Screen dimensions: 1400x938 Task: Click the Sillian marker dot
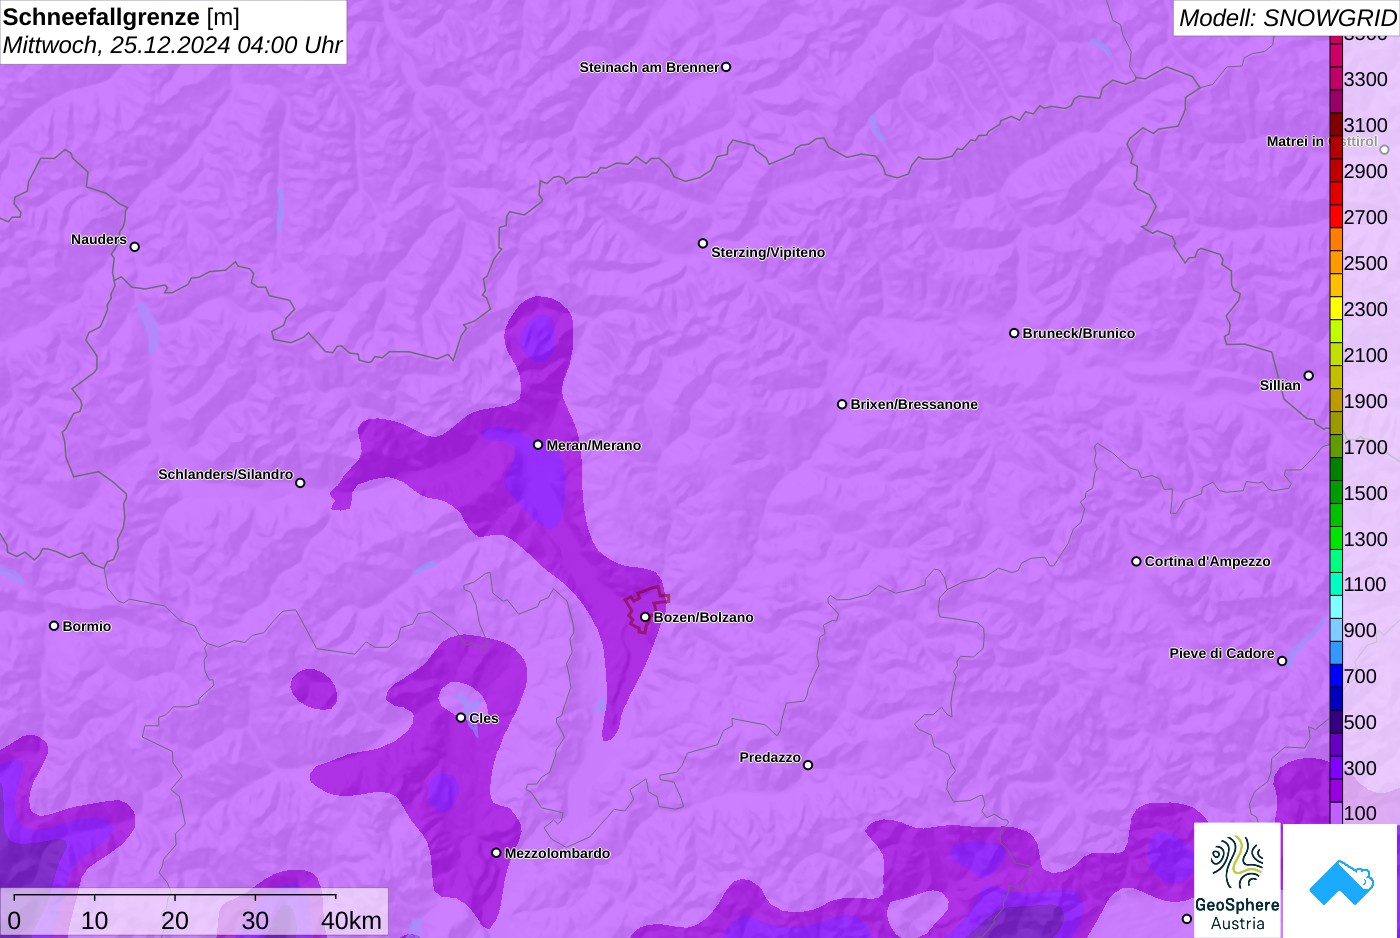point(1309,376)
